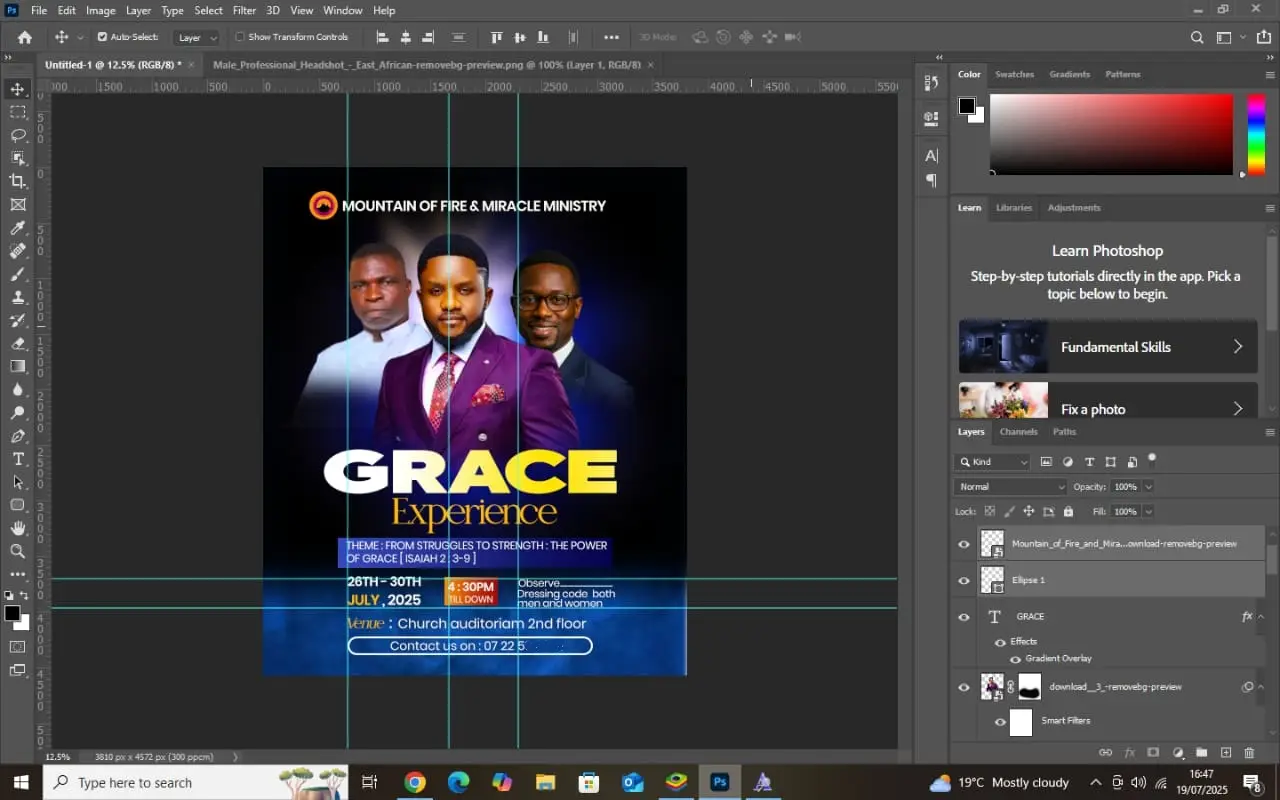1280x800 pixels.
Task: Hide the GRACE text layer
Action: (x=964, y=617)
